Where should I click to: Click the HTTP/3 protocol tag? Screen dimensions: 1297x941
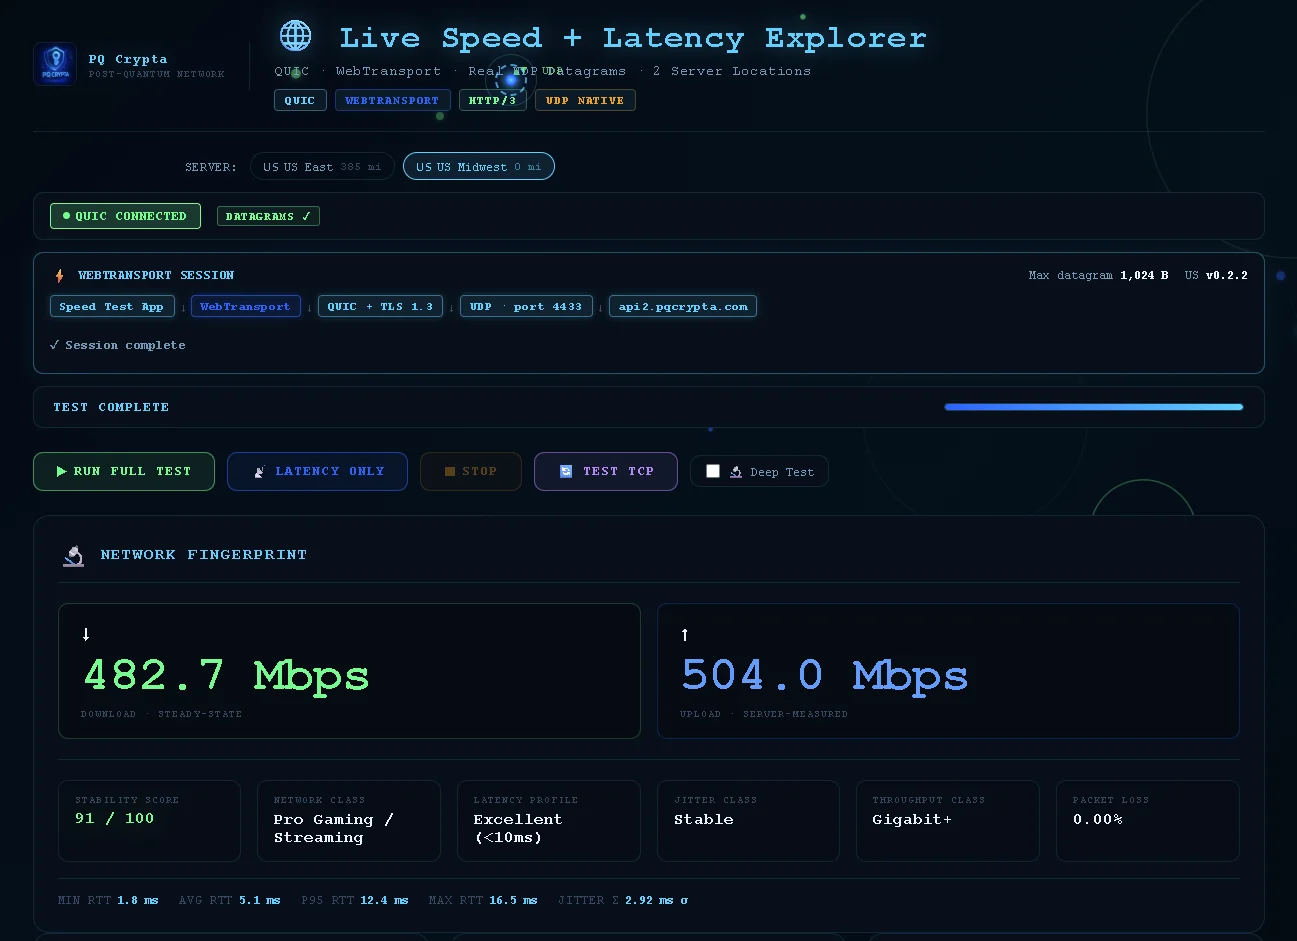493,100
